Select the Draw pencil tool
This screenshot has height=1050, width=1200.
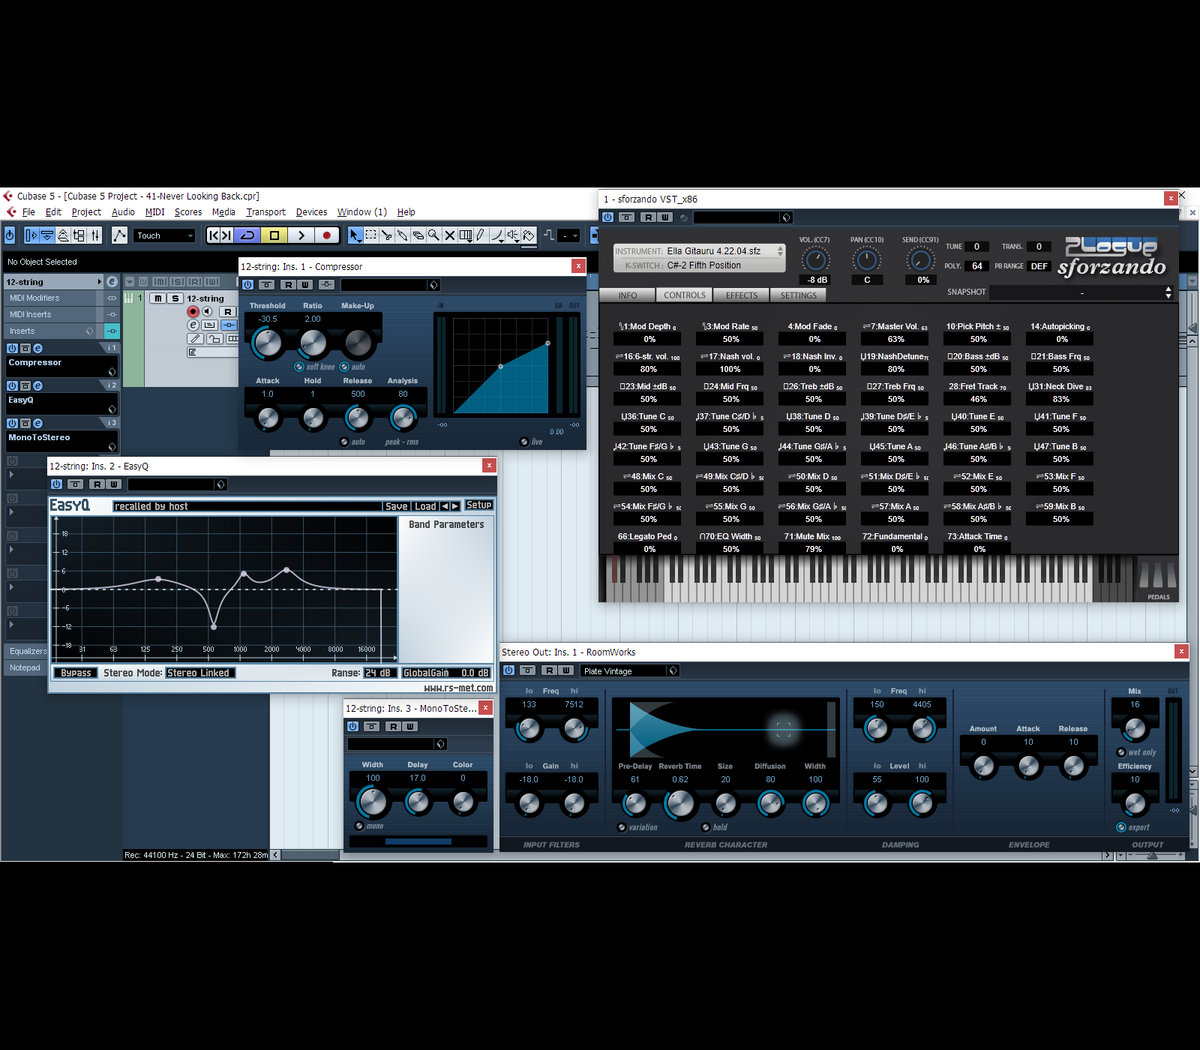(x=480, y=236)
